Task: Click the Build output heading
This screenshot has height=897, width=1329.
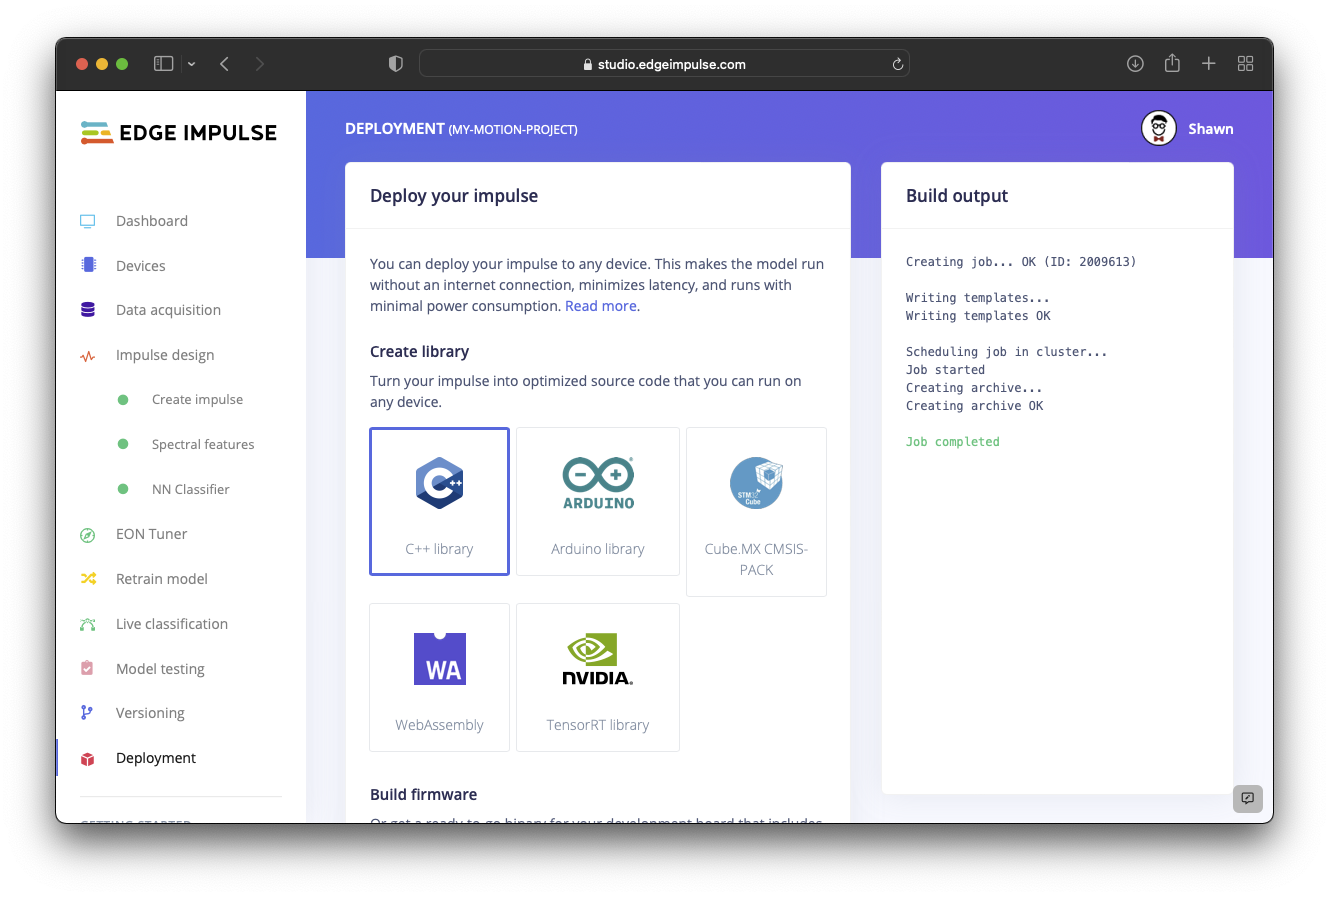Action: click(x=957, y=196)
